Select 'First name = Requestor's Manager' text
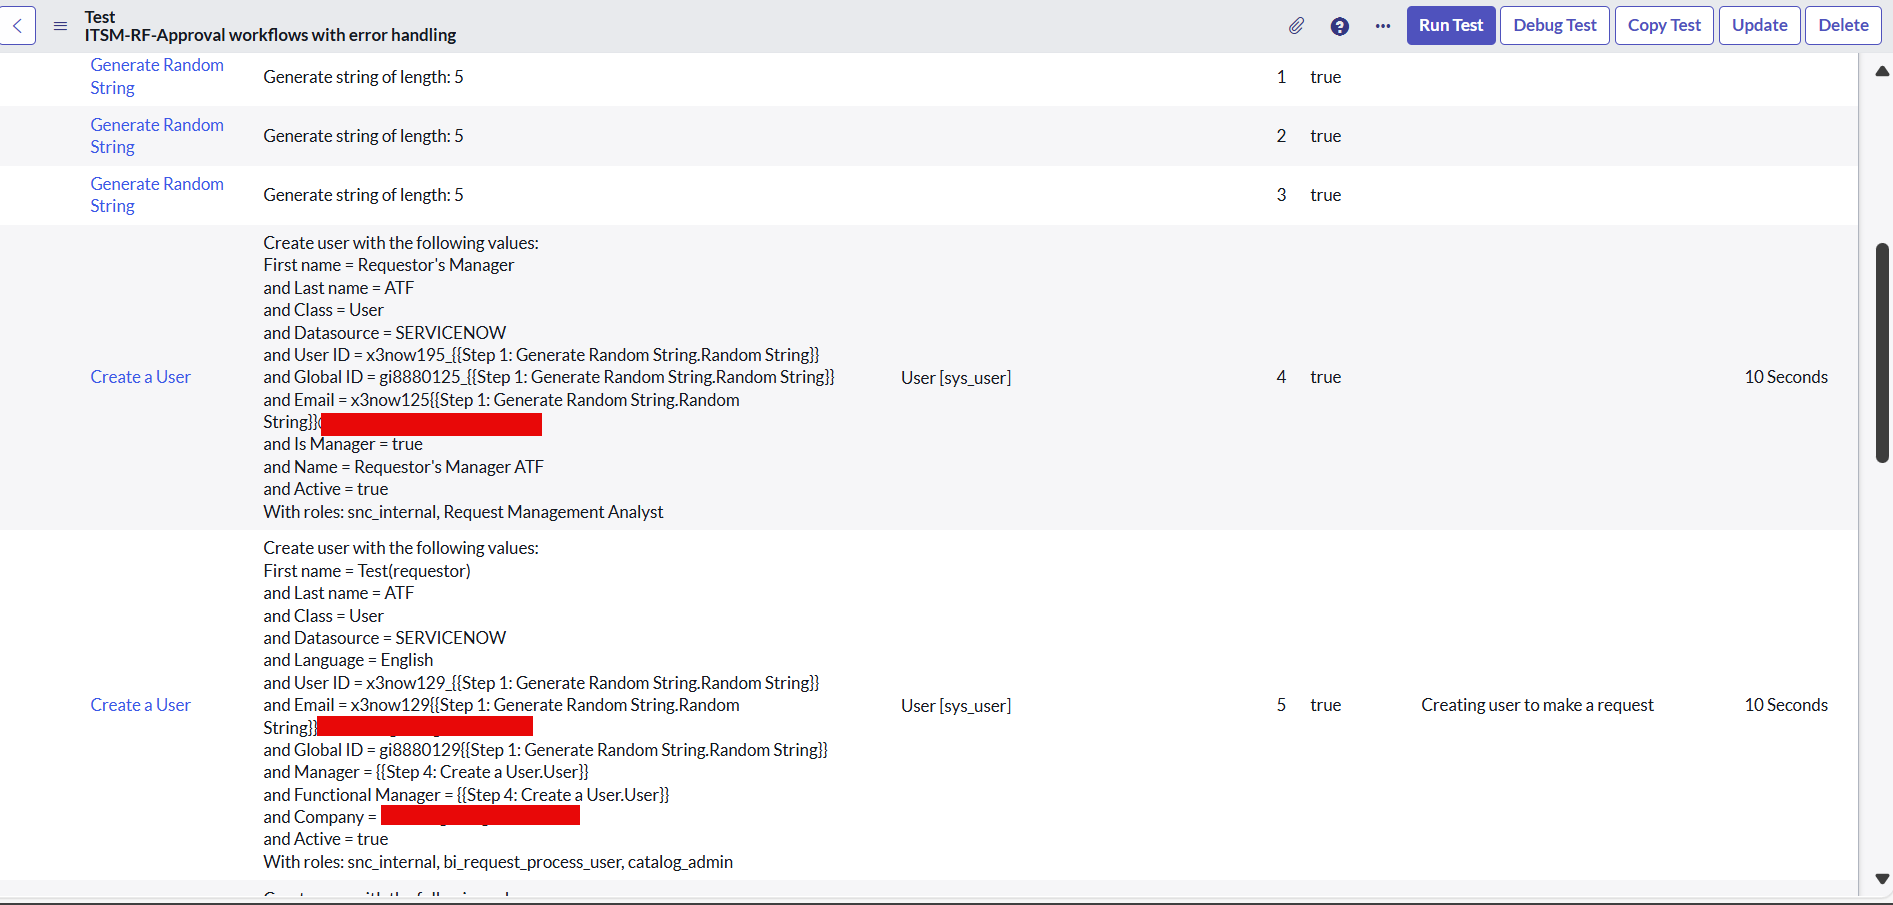Screen dimensions: 1893x905 [389, 265]
